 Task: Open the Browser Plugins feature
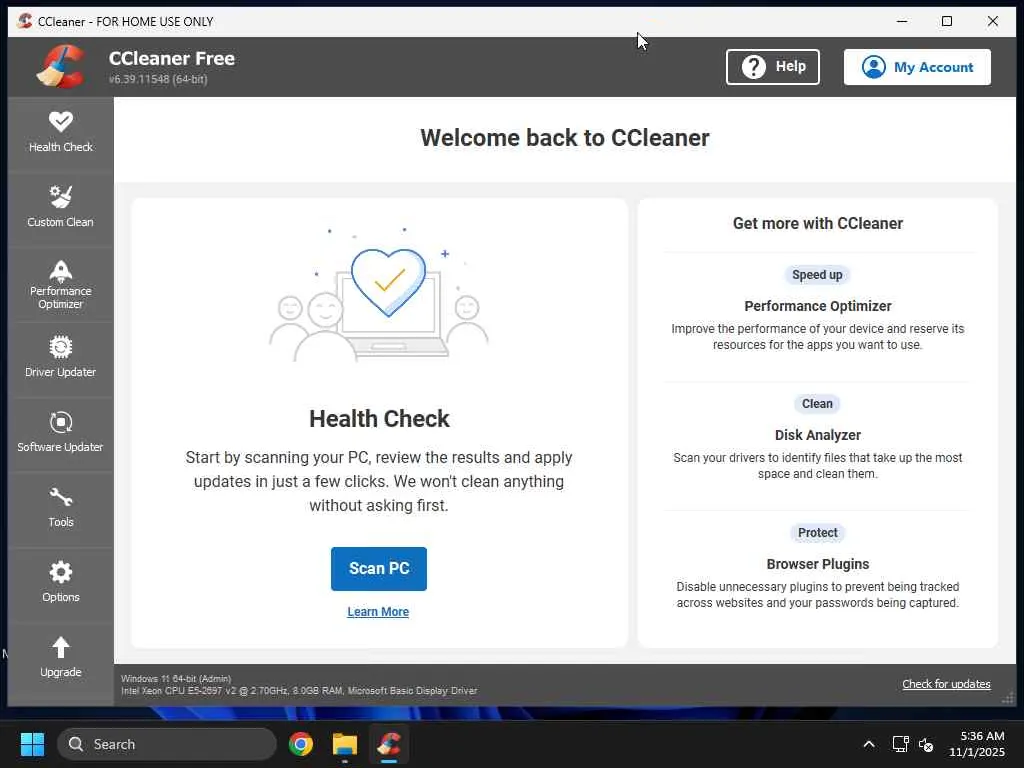coord(818,564)
